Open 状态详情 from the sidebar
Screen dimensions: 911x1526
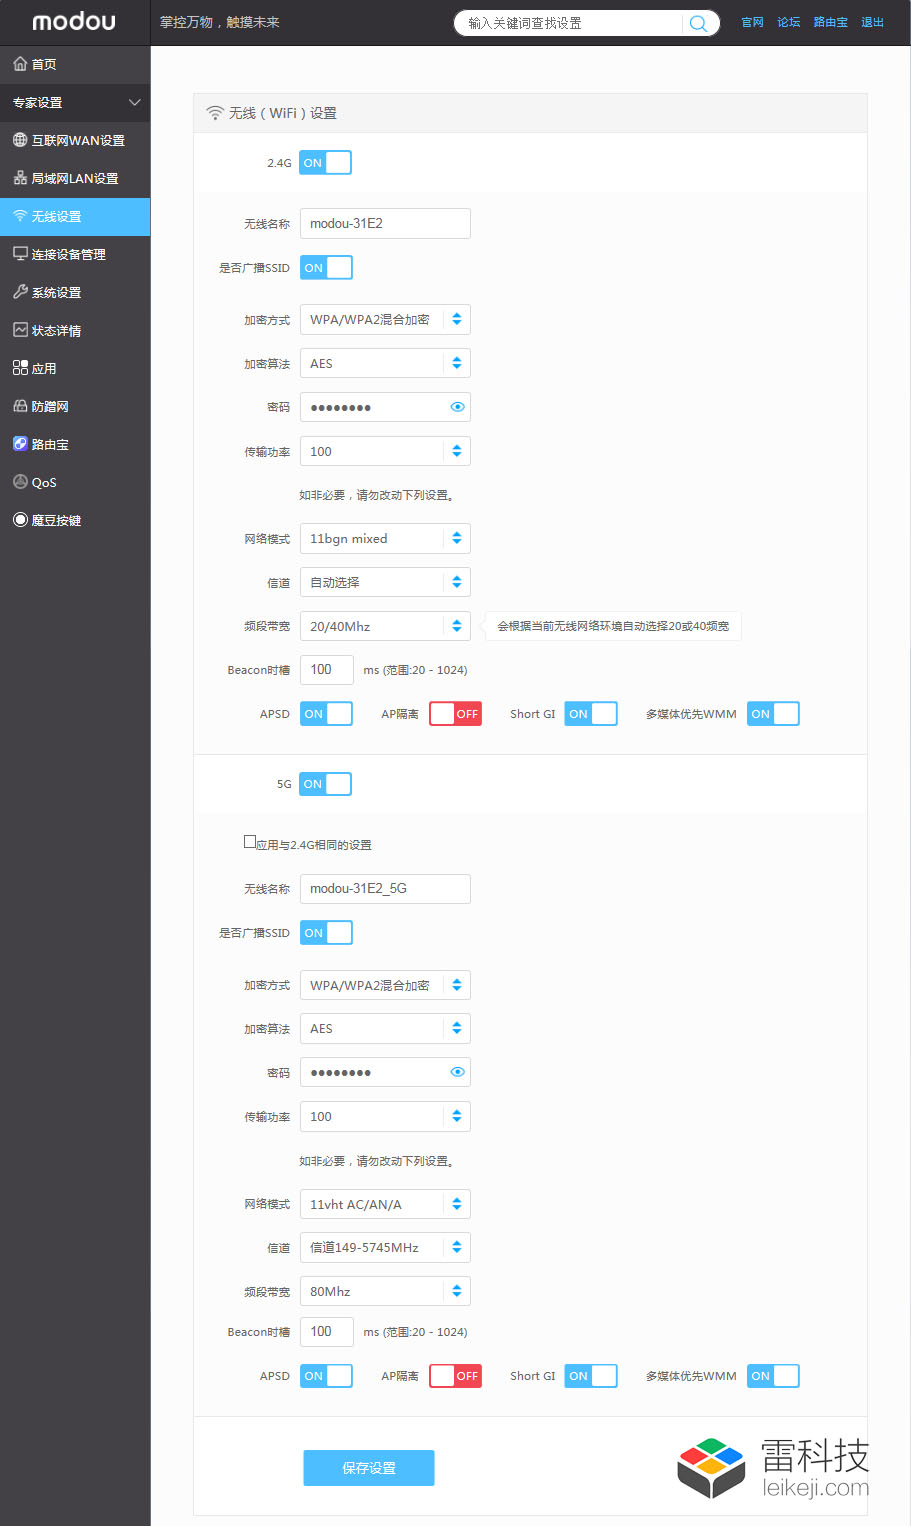click(56, 330)
